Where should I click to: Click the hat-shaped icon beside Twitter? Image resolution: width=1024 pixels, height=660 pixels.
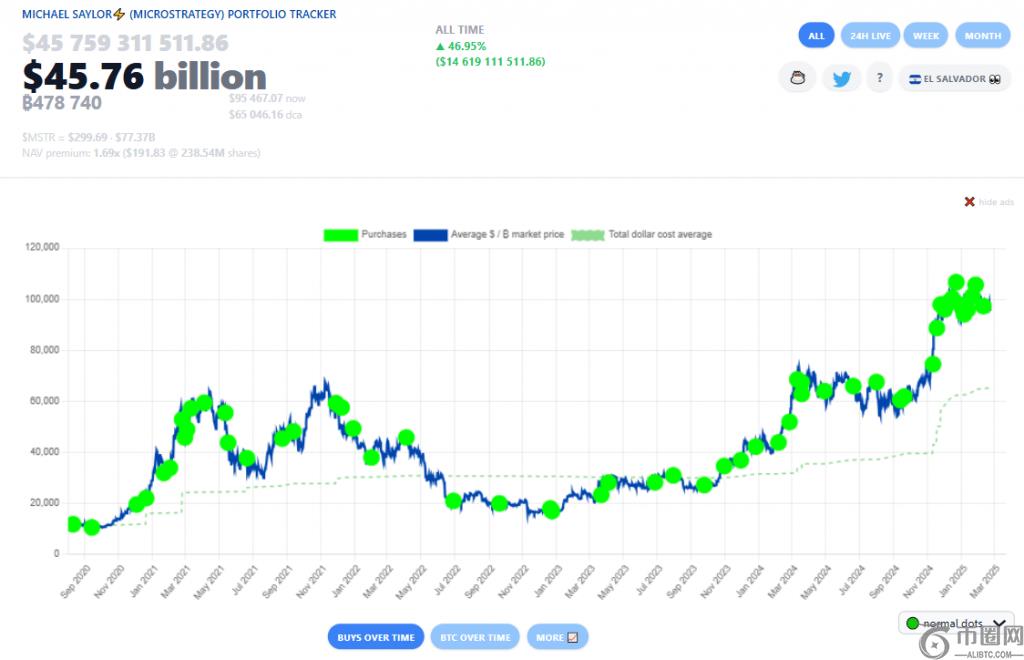pyautogui.click(x=798, y=78)
